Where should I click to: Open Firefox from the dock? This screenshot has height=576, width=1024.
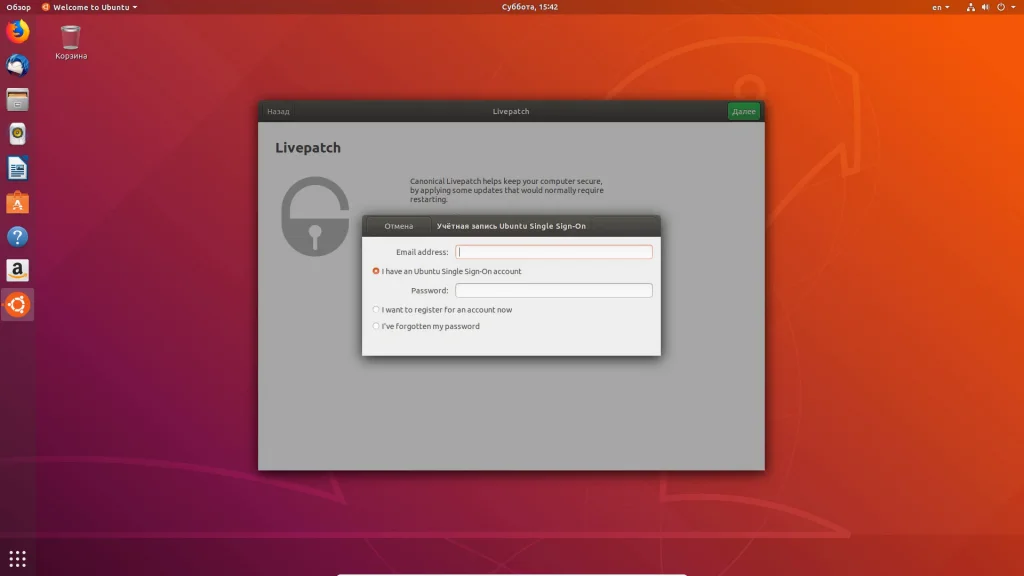(x=18, y=31)
